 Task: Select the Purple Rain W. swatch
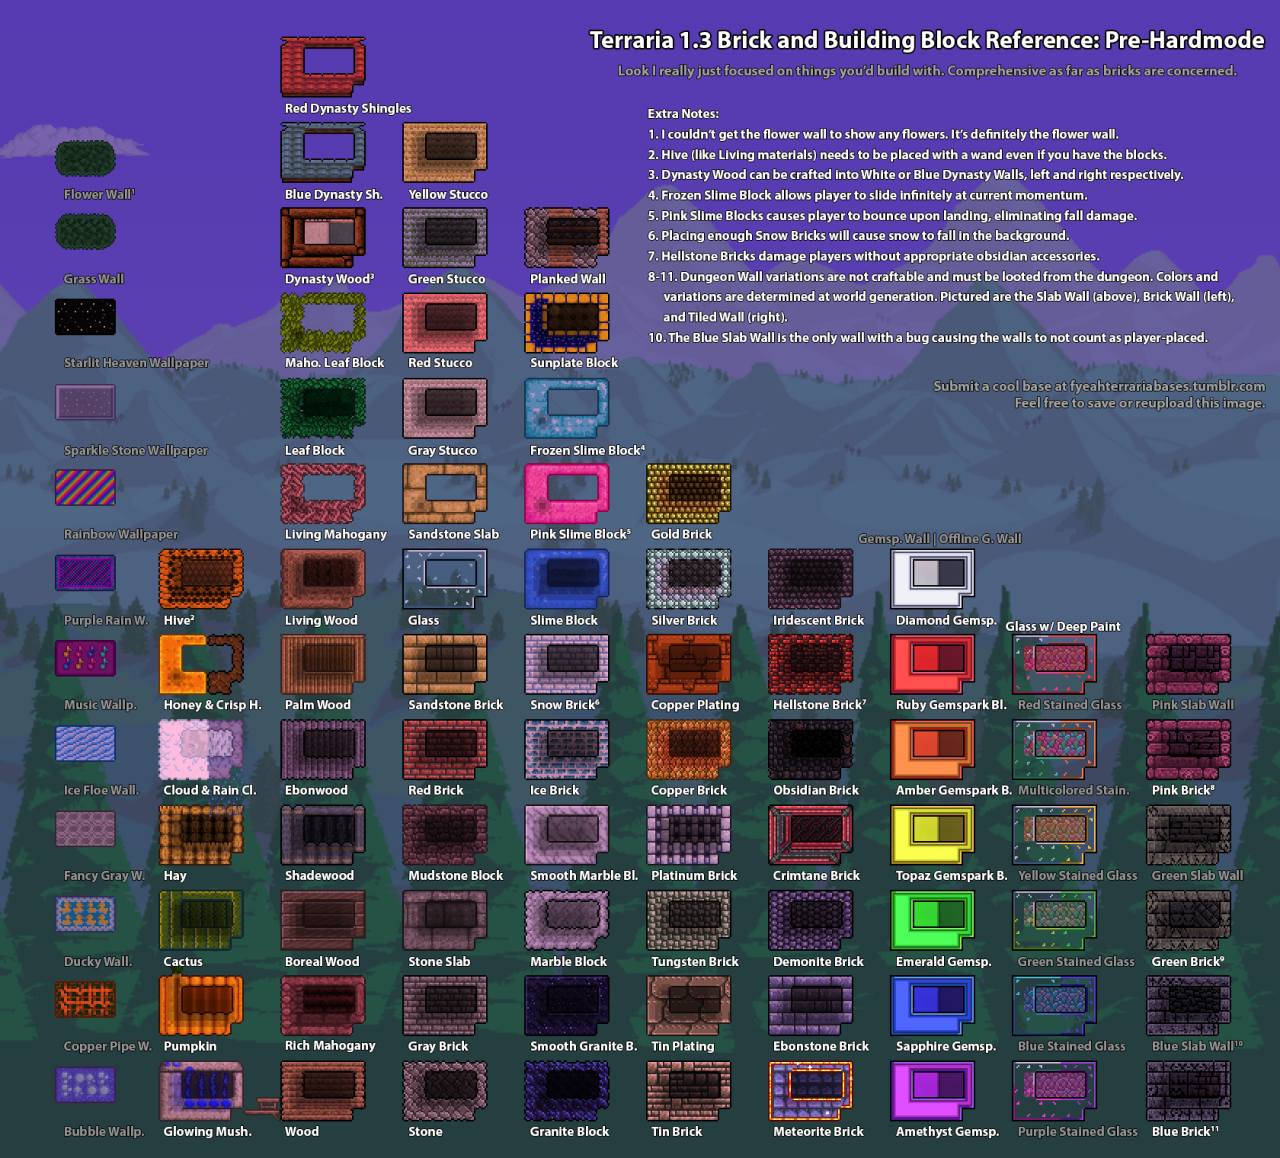point(85,573)
